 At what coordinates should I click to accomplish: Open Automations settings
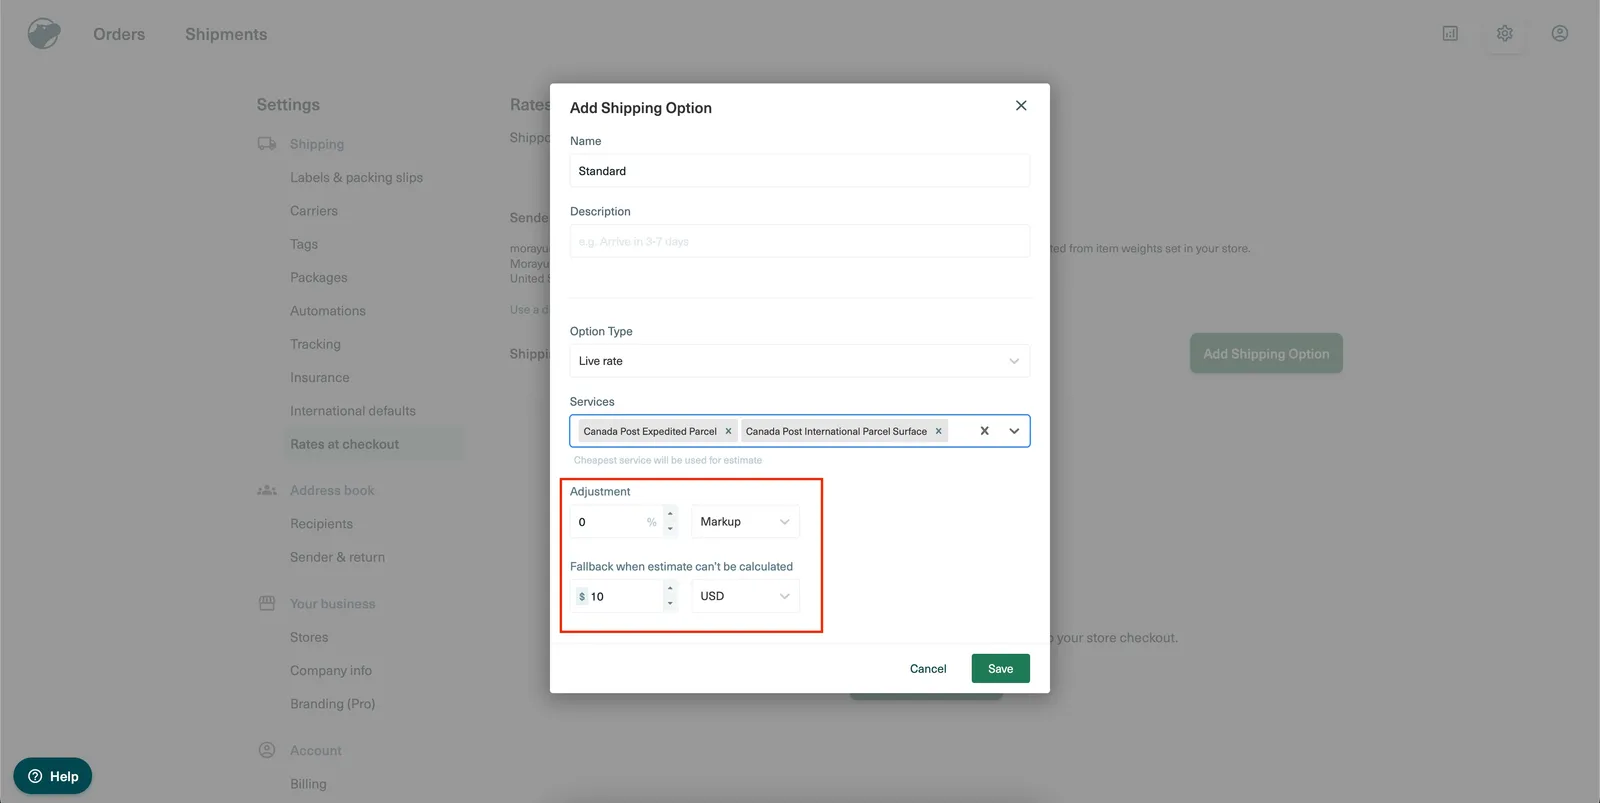[328, 311]
